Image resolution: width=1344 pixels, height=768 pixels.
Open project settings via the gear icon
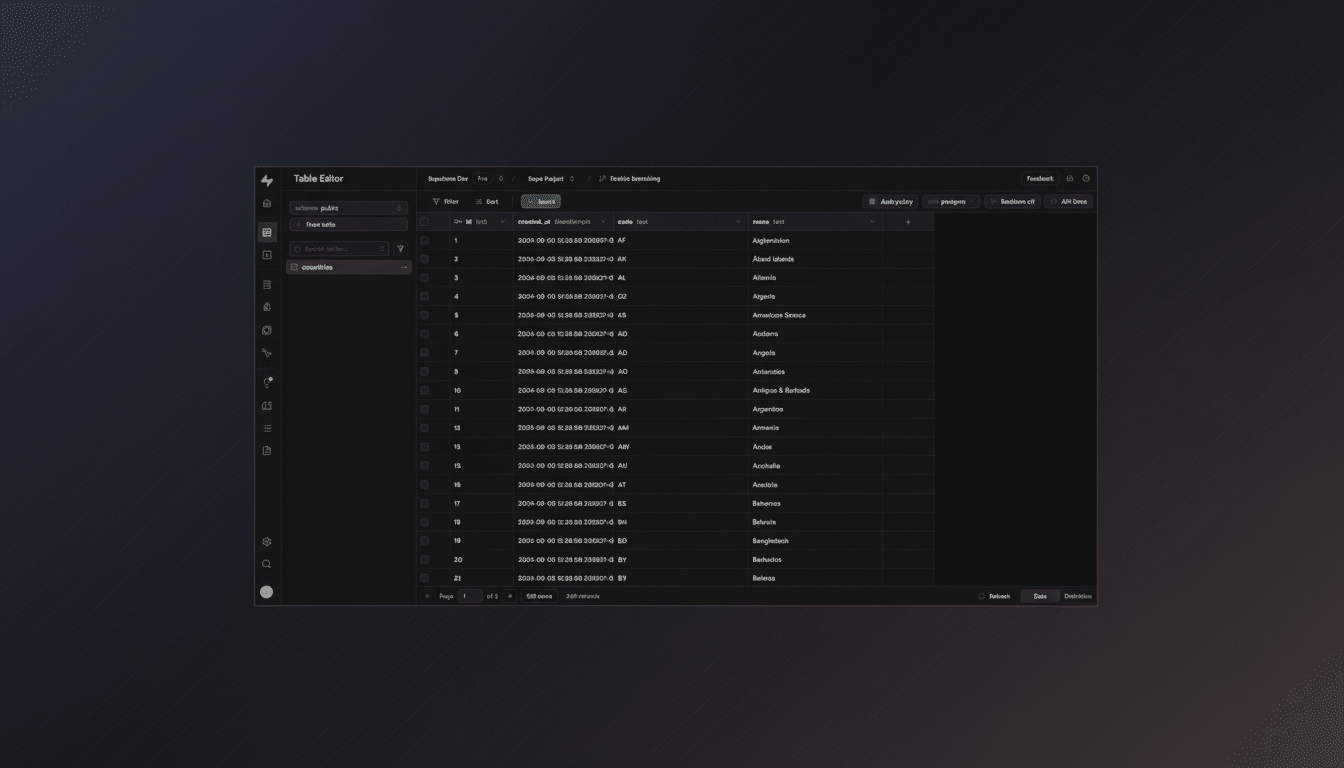[x=266, y=541]
